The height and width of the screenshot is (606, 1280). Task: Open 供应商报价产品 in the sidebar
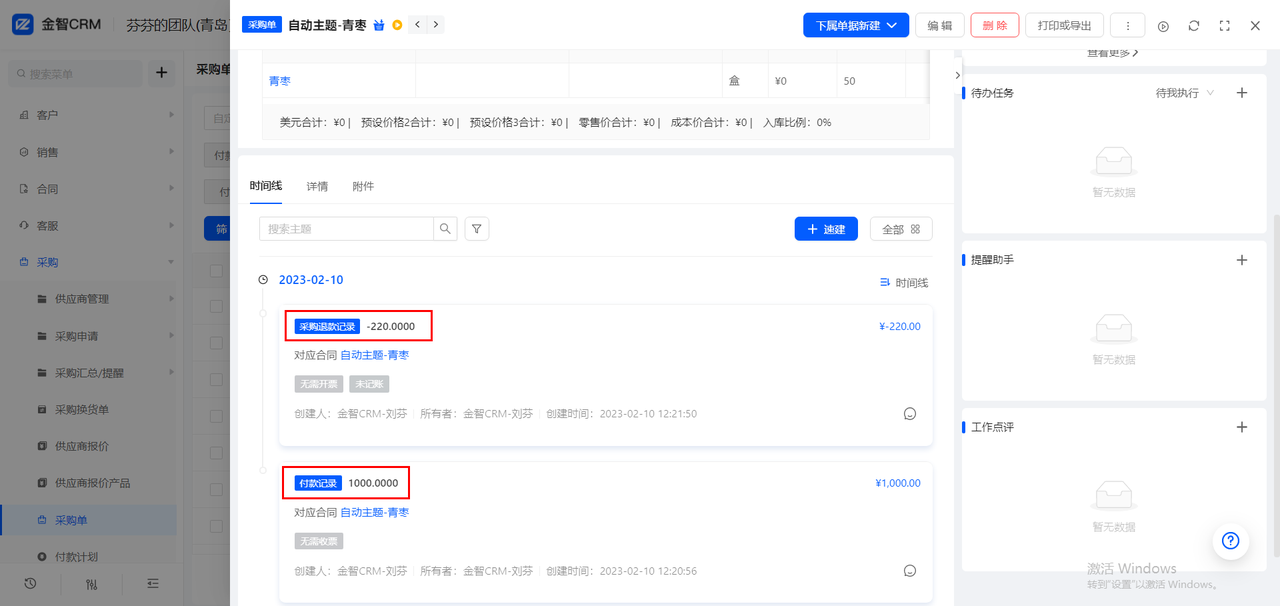(x=92, y=483)
